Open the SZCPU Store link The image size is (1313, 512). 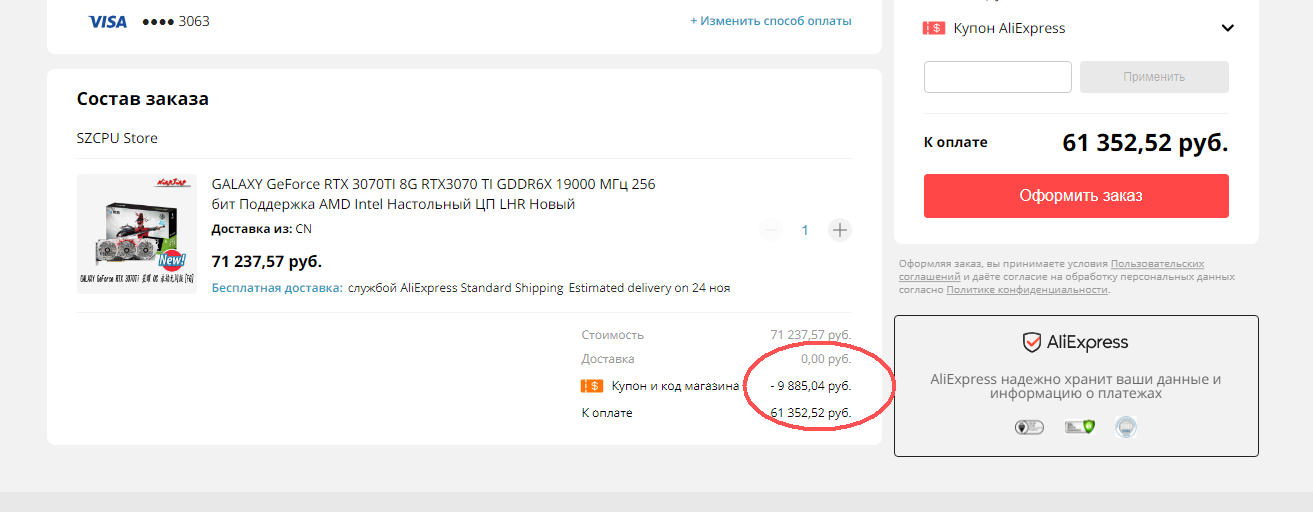pyautogui.click(x=117, y=138)
